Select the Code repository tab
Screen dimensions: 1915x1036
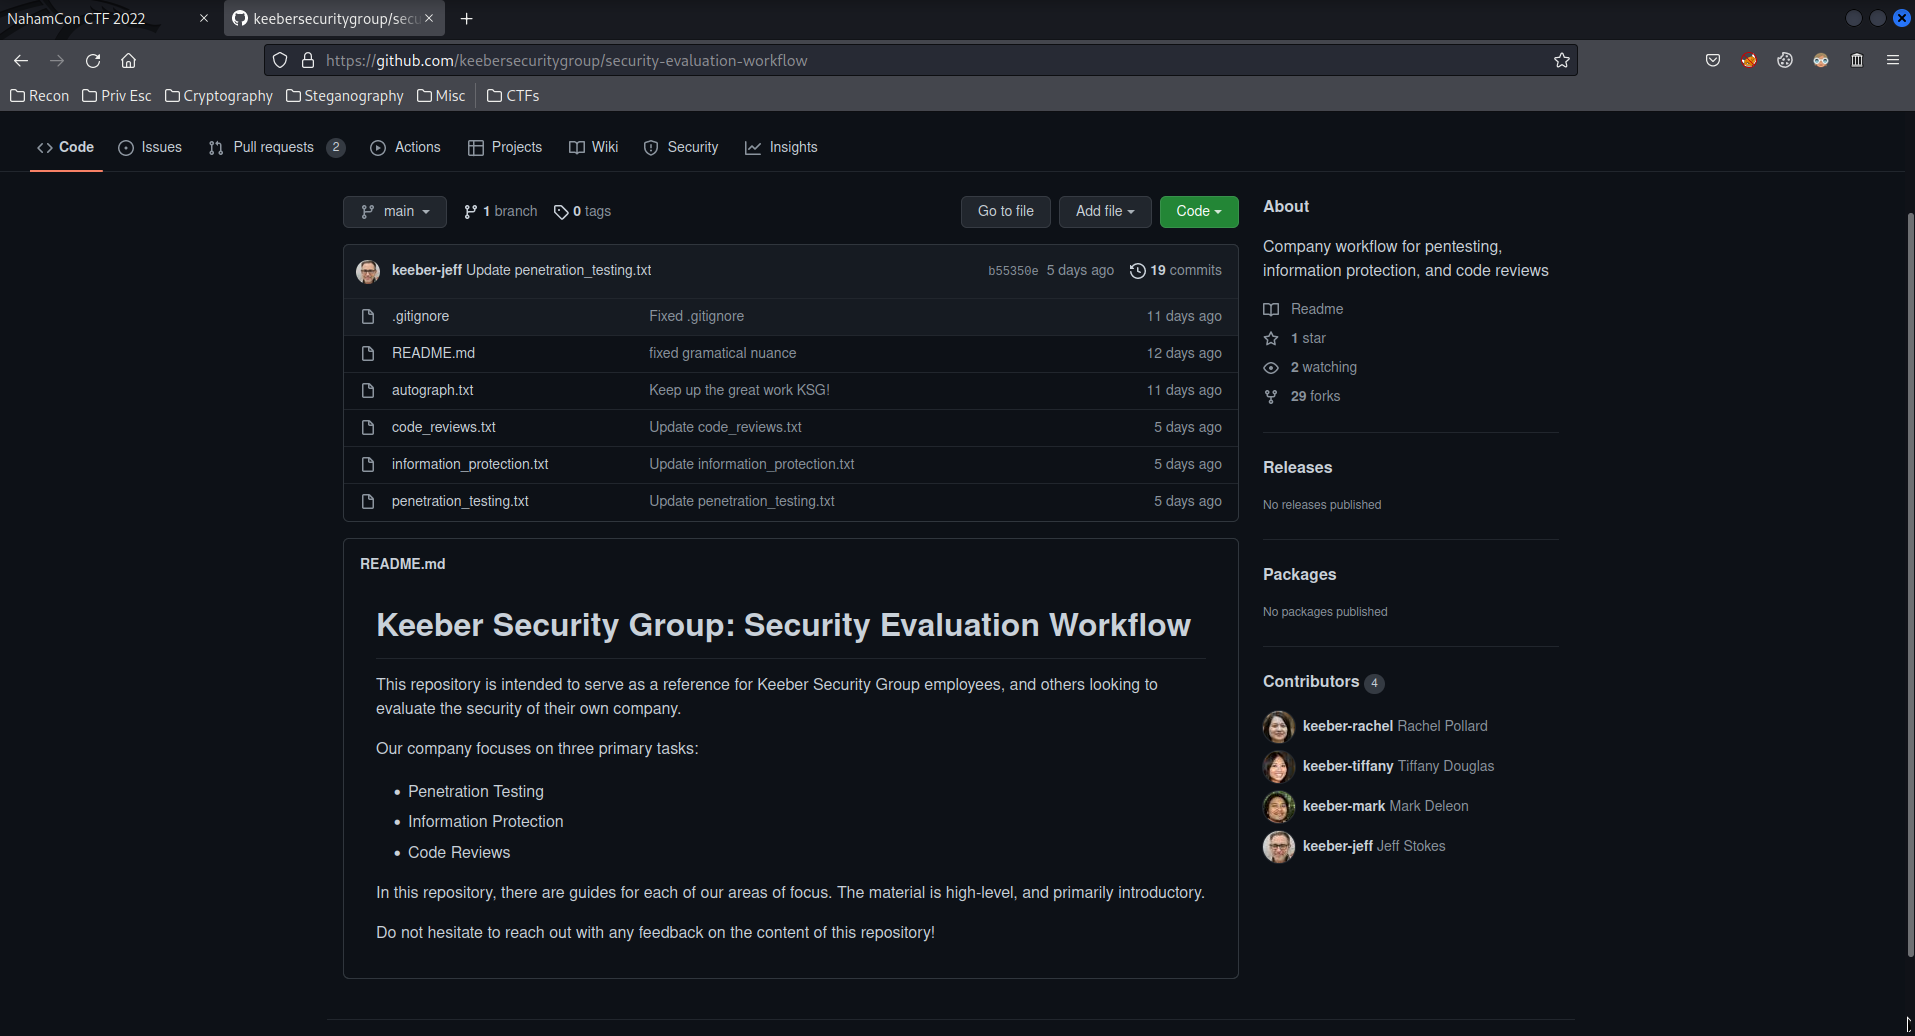[66, 147]
